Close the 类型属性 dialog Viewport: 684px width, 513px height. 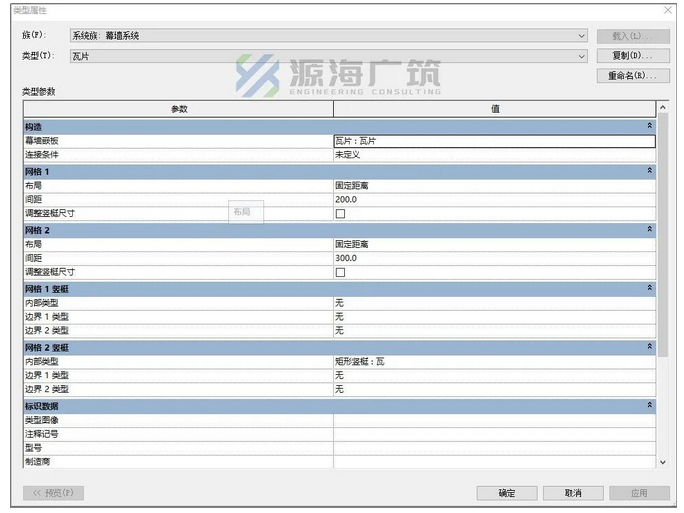(x=668, y=10)
